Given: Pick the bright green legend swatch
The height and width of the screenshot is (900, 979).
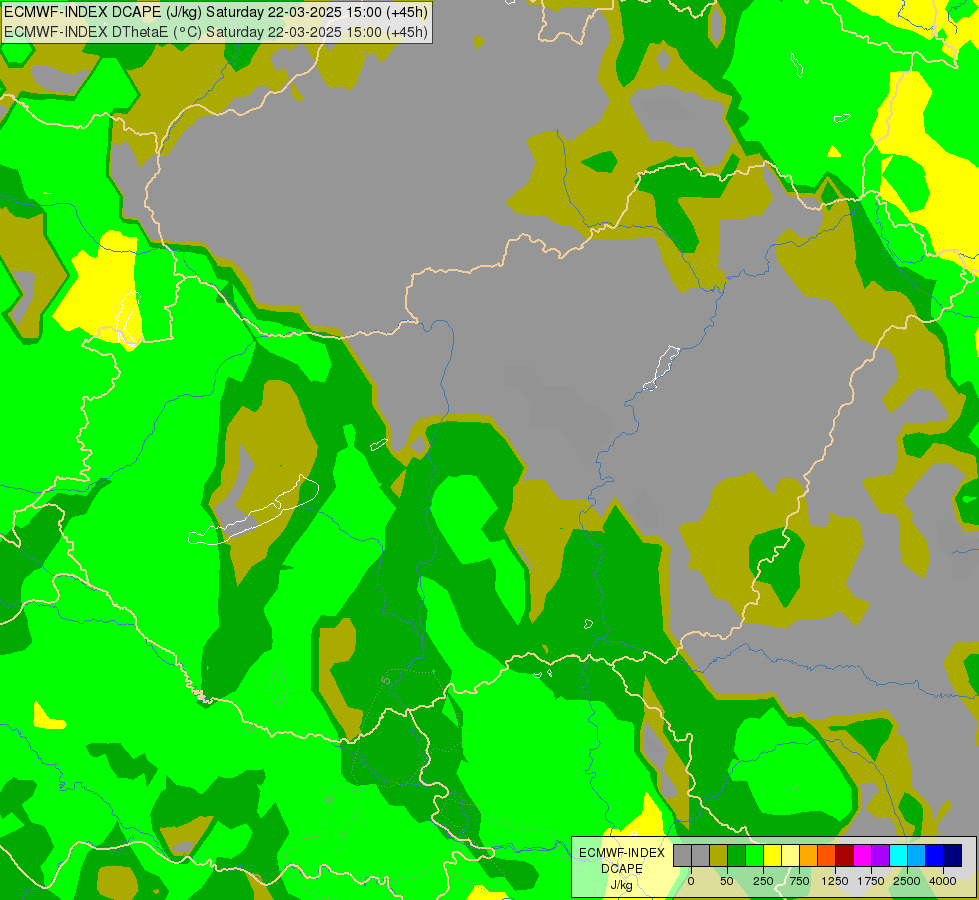Looking at the screenshot, I should click(754, 855).
